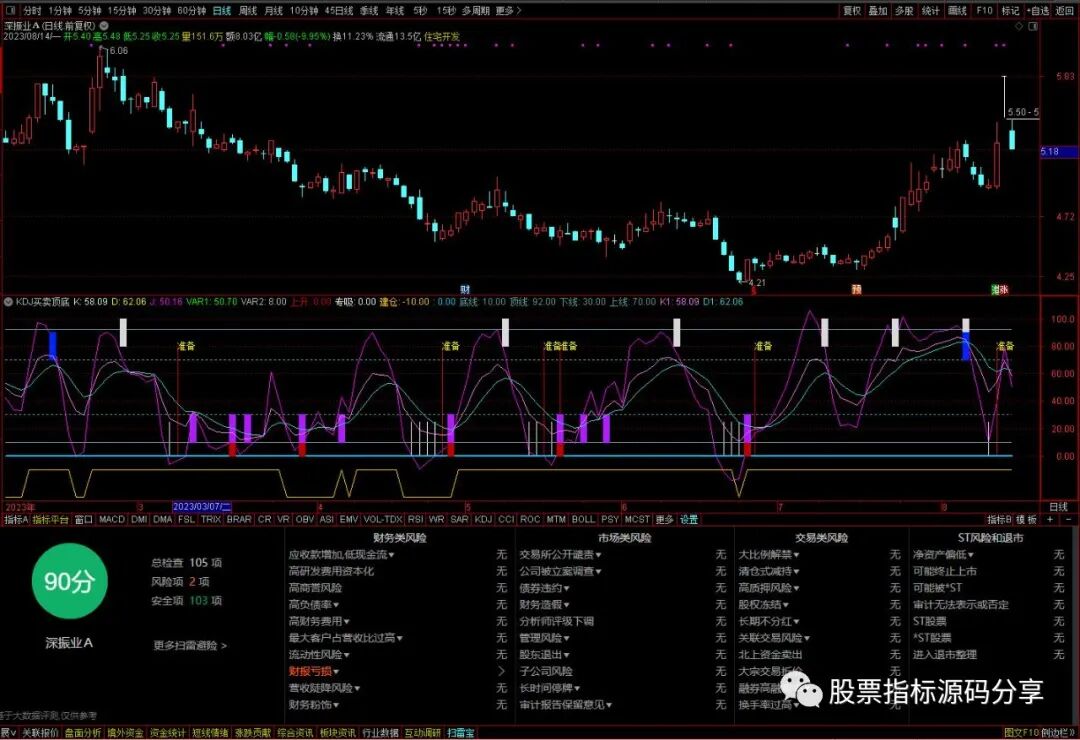Screen dimensions: 1080x740
Task: Expand 更多 periods list
Action: pos(508,10)
